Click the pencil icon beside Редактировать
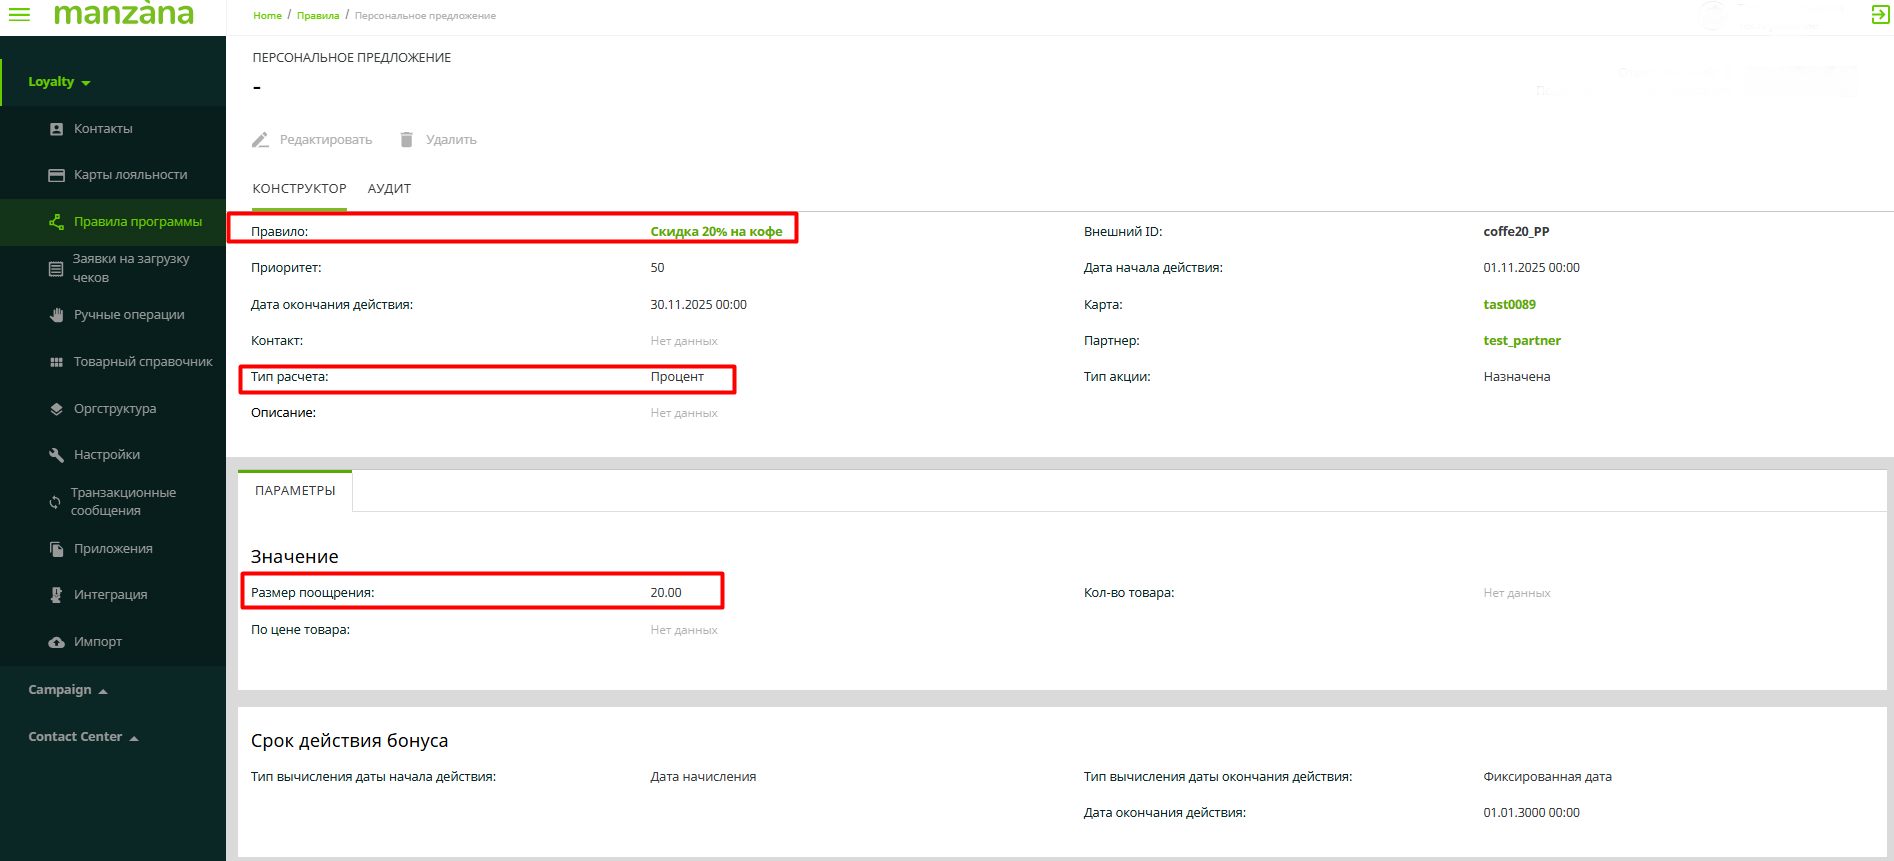 tap(261, 140)
